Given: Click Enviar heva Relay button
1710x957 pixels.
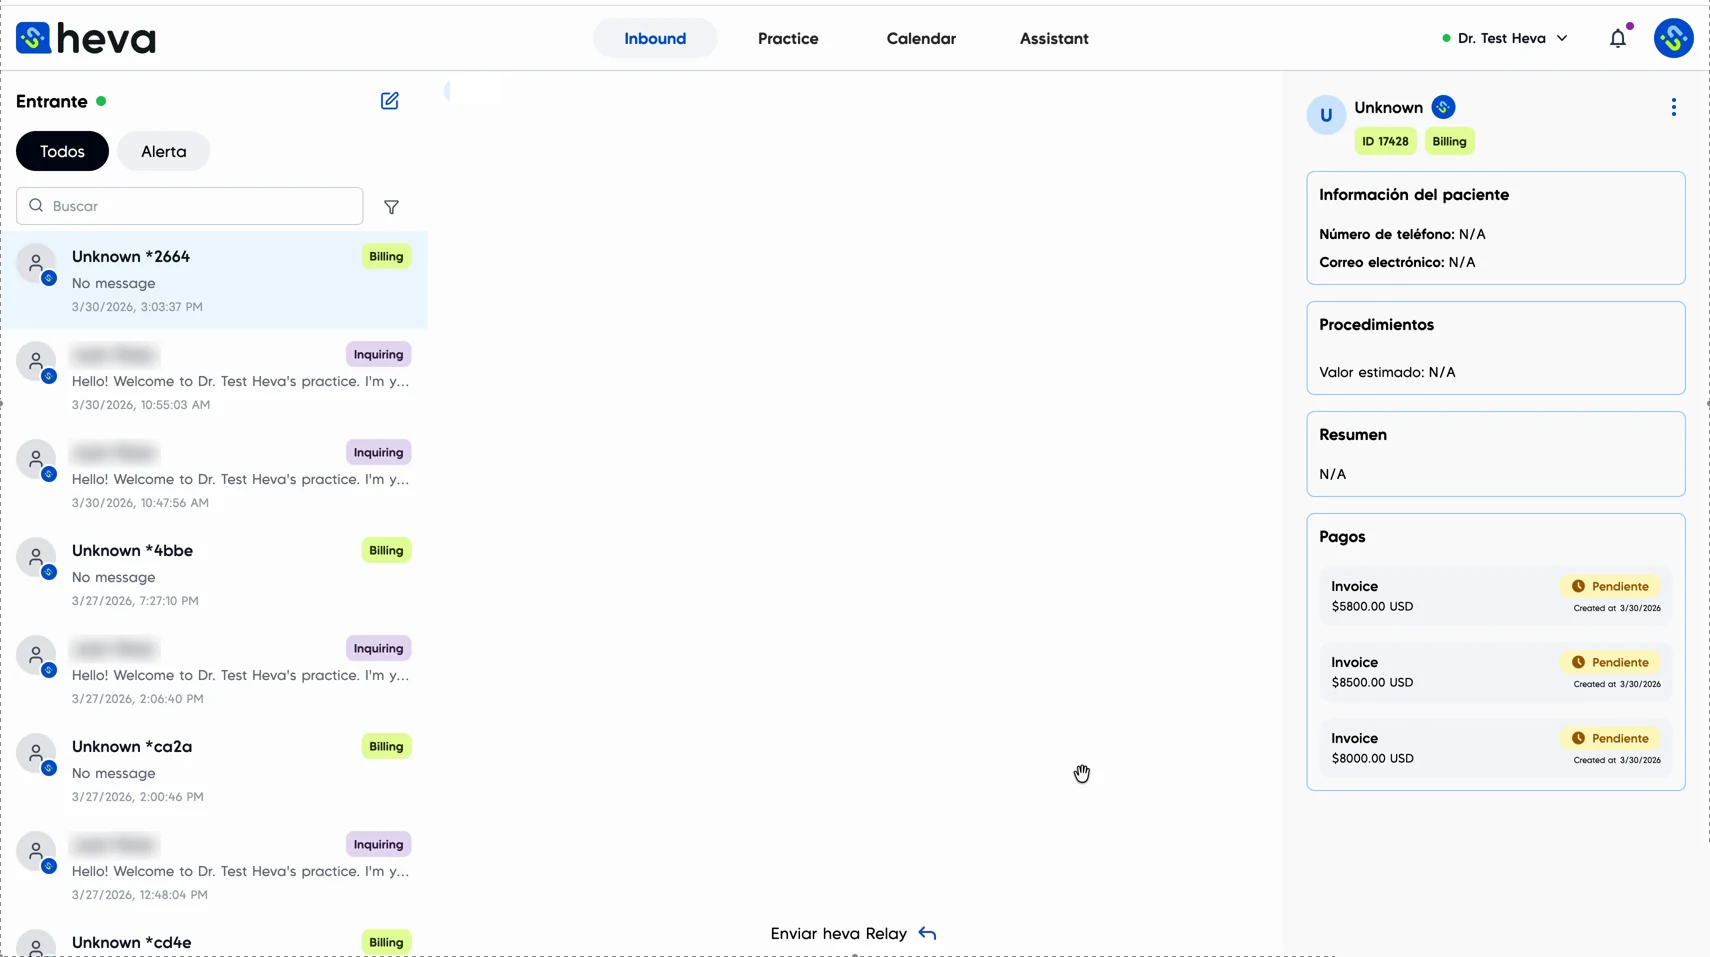Looking at the screenshot, I should [x=853, y=933].
